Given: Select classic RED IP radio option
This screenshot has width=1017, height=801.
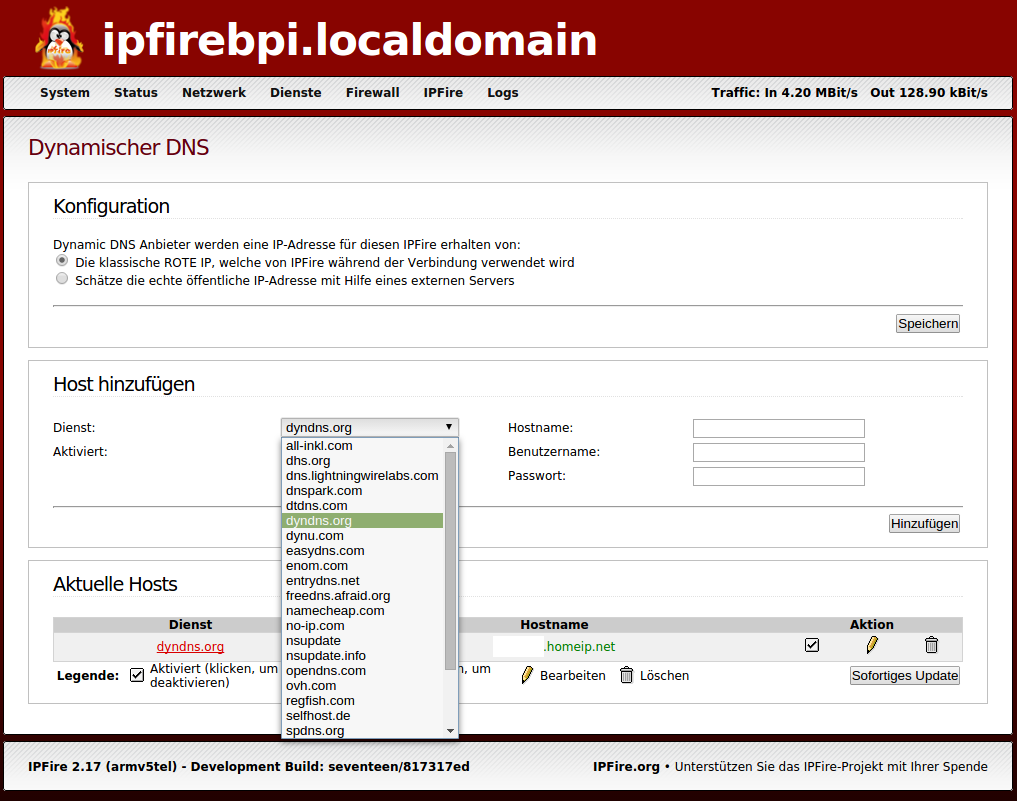Looking at the screenshot, I should pos(62,261).
